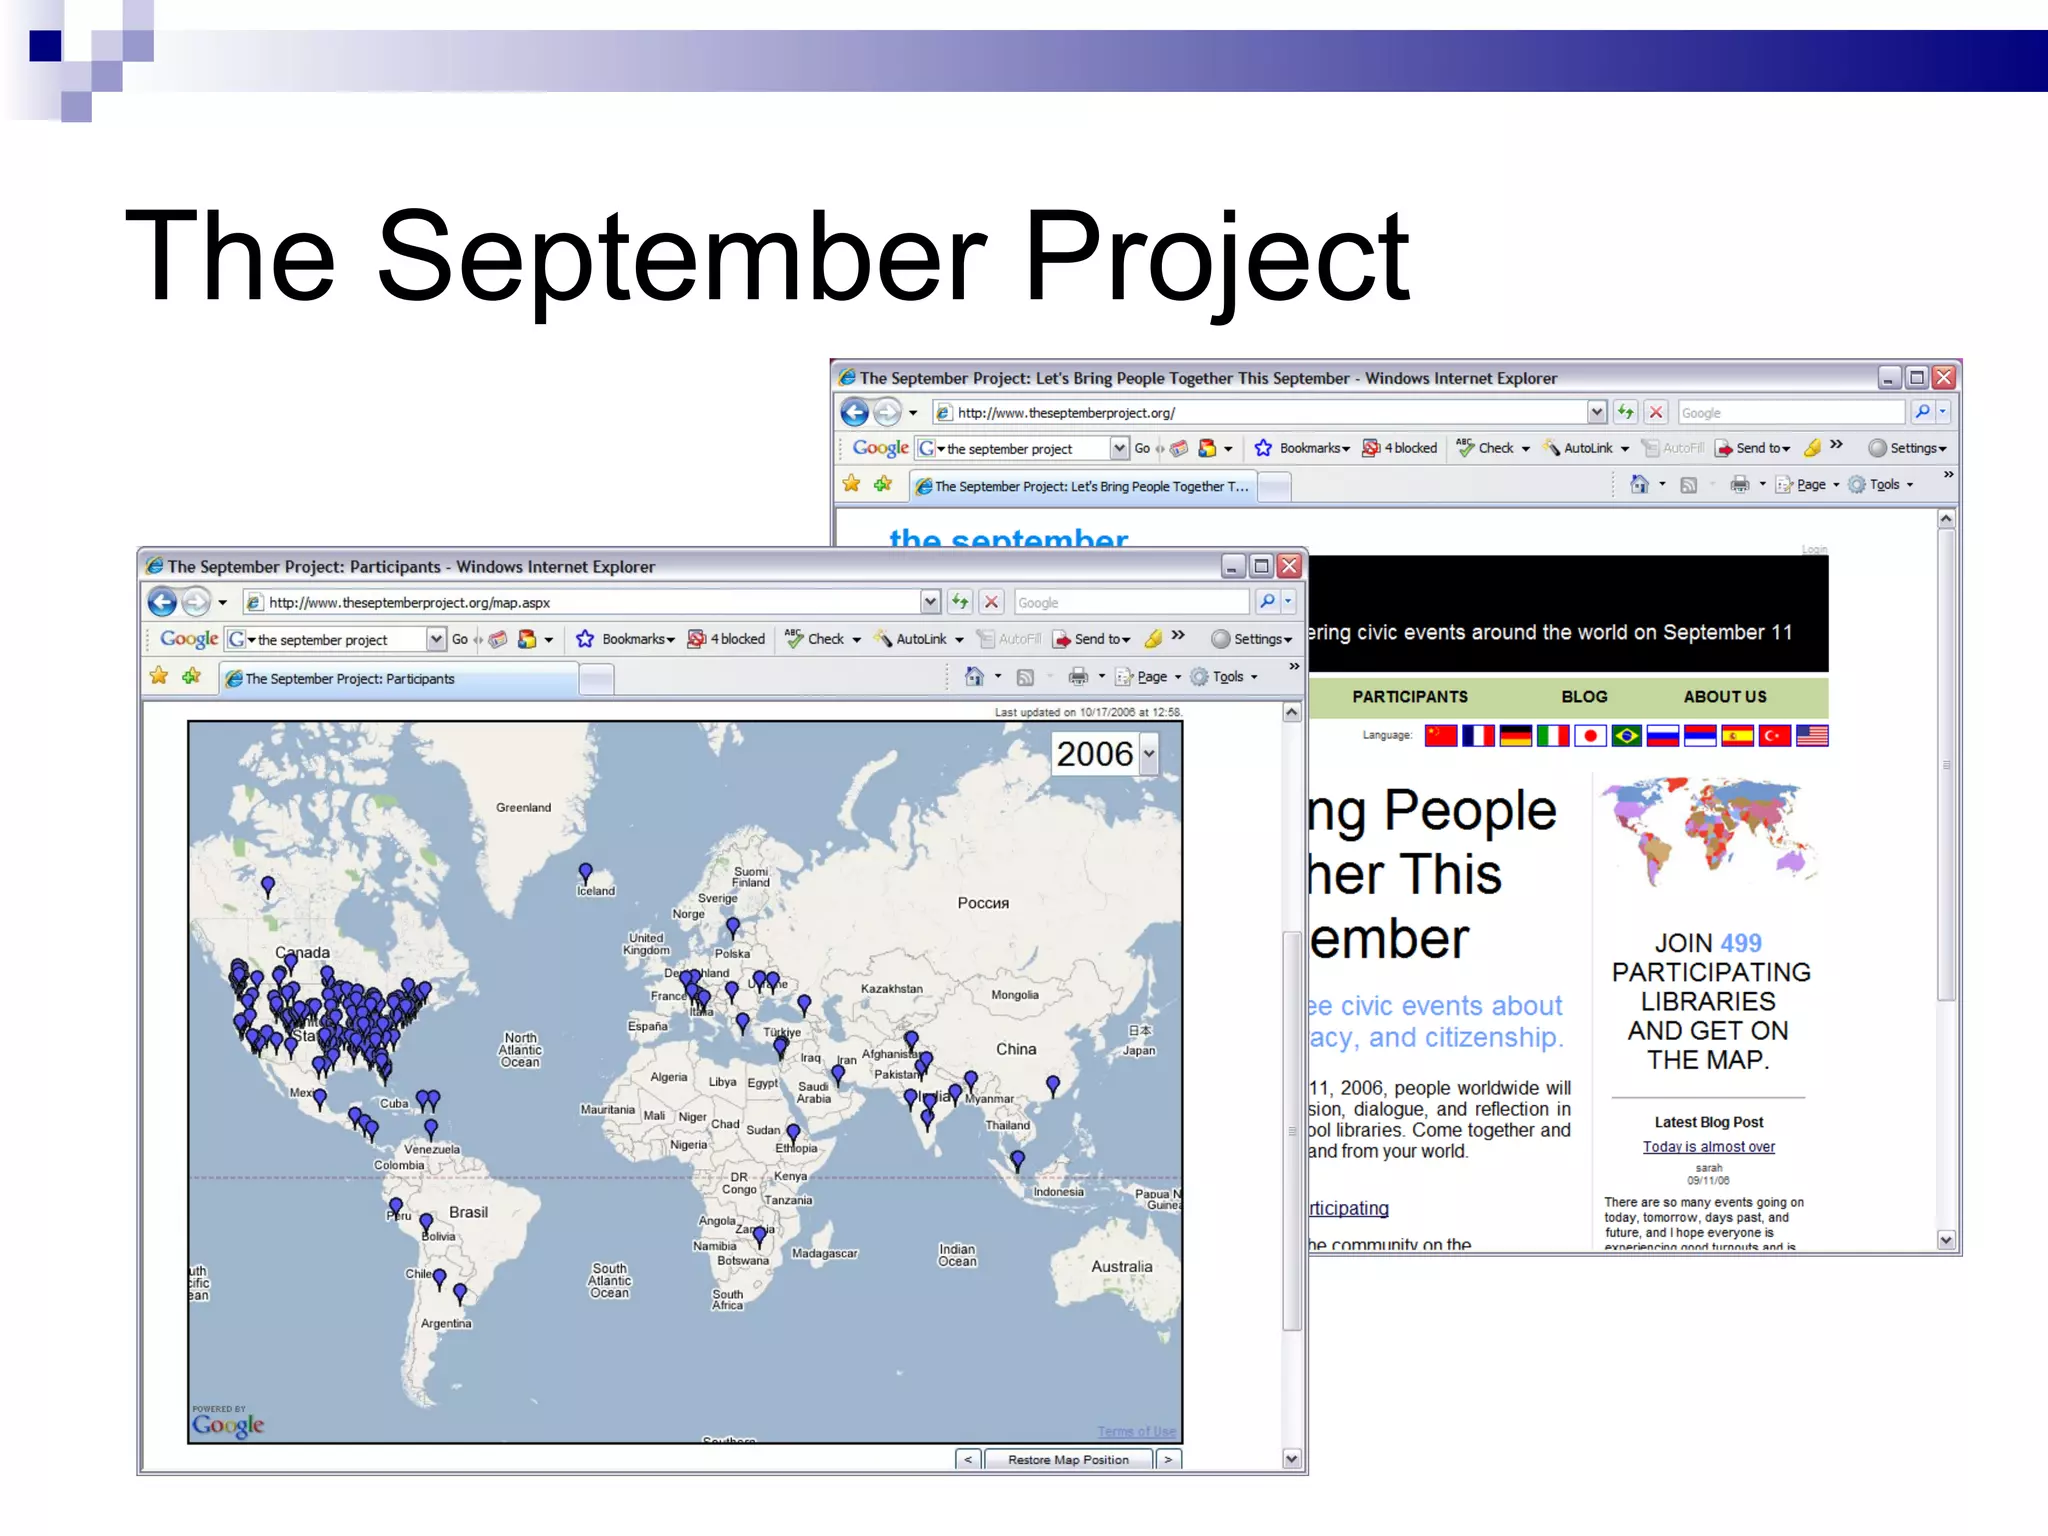
Task: Click RSS feeds icon in Participants window
Action: coord(1025,678)
